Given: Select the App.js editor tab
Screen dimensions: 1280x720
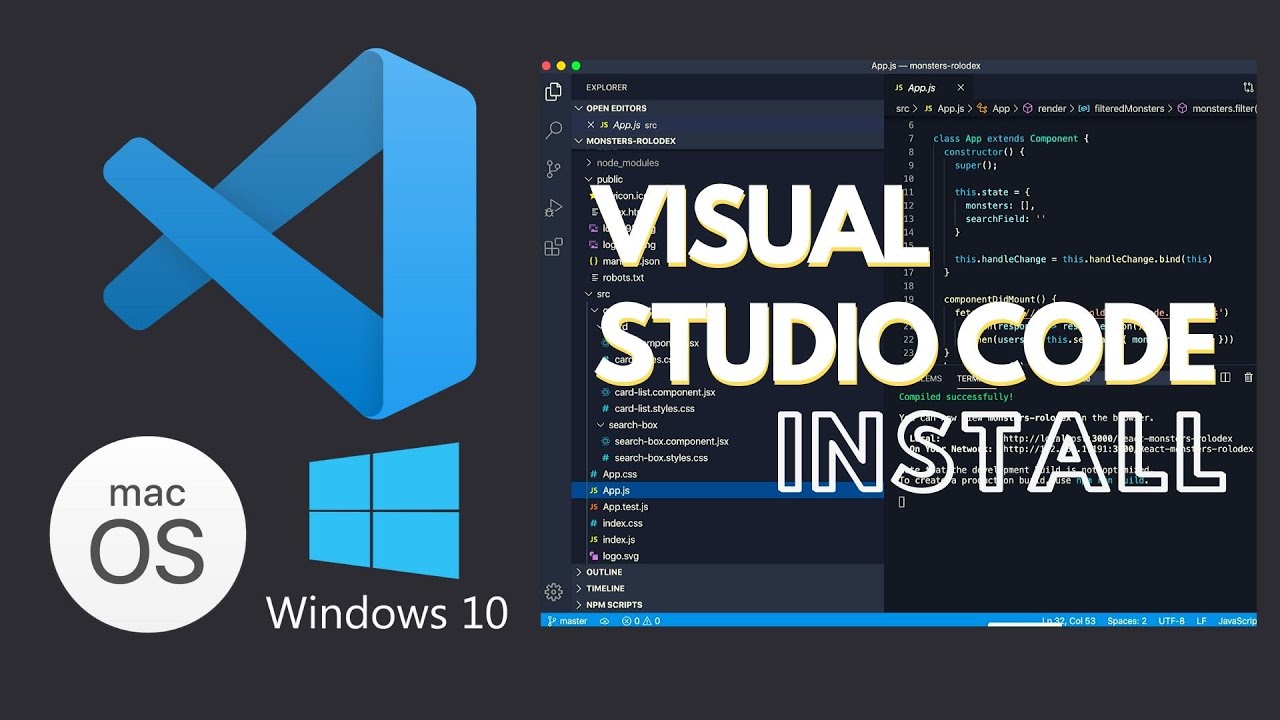Looking at the screenshot, I should click(x=920, y=88).
